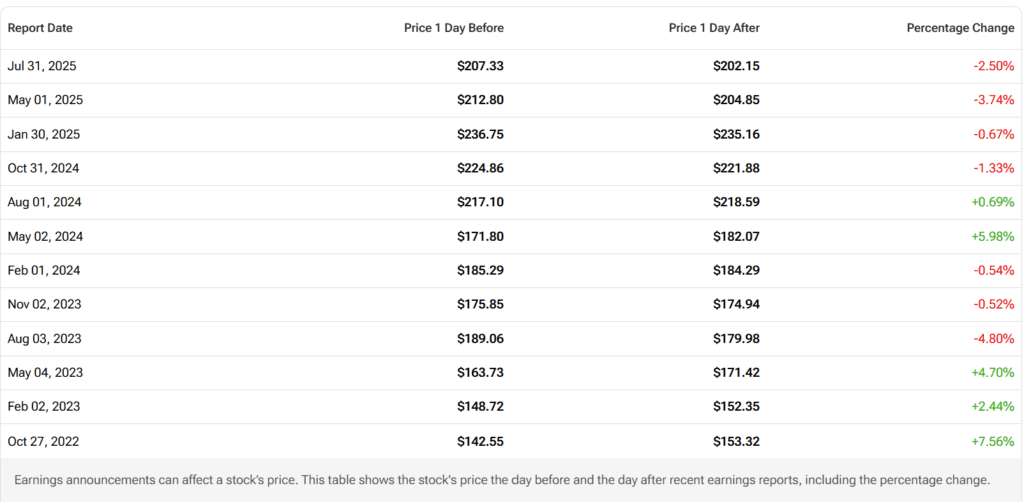Click the -3.74% percentage change value
The height and width of the screenshot is (502, 1024).
993,100
